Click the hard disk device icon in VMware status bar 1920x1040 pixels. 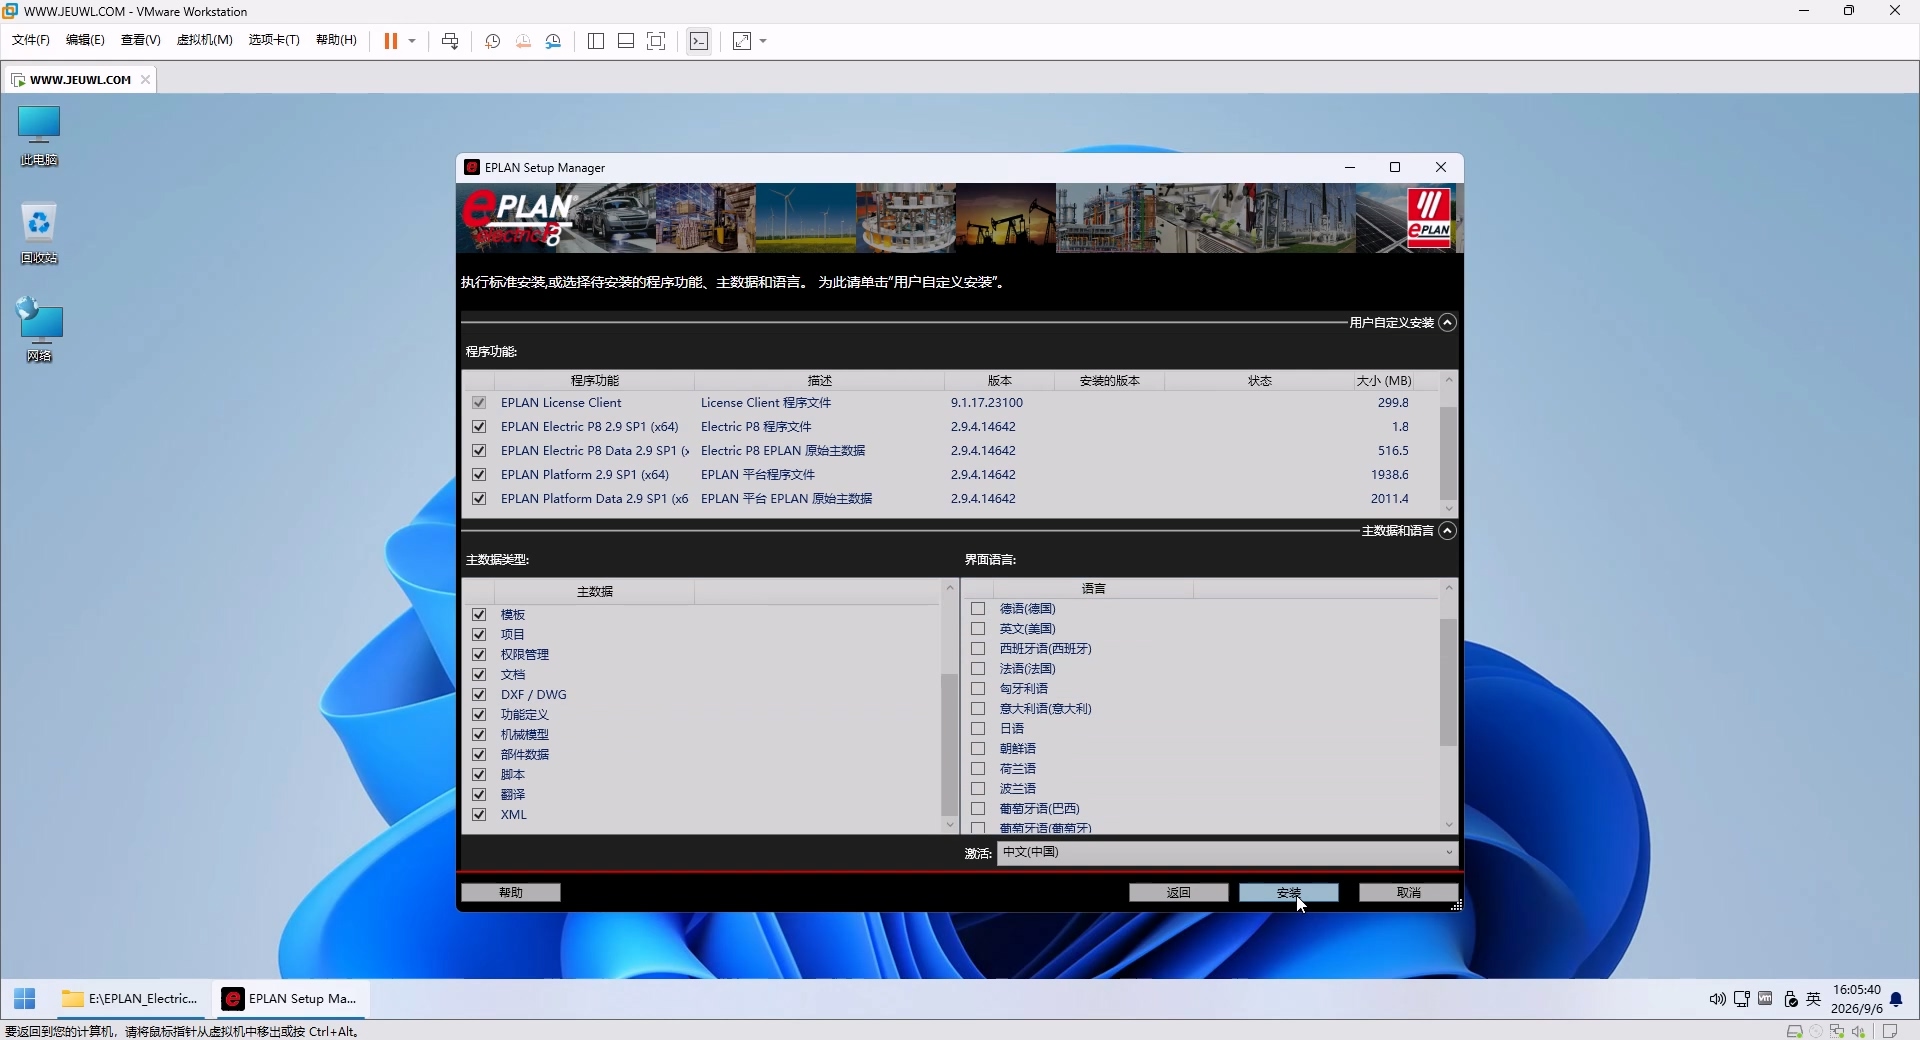tap(1795, 1031)
